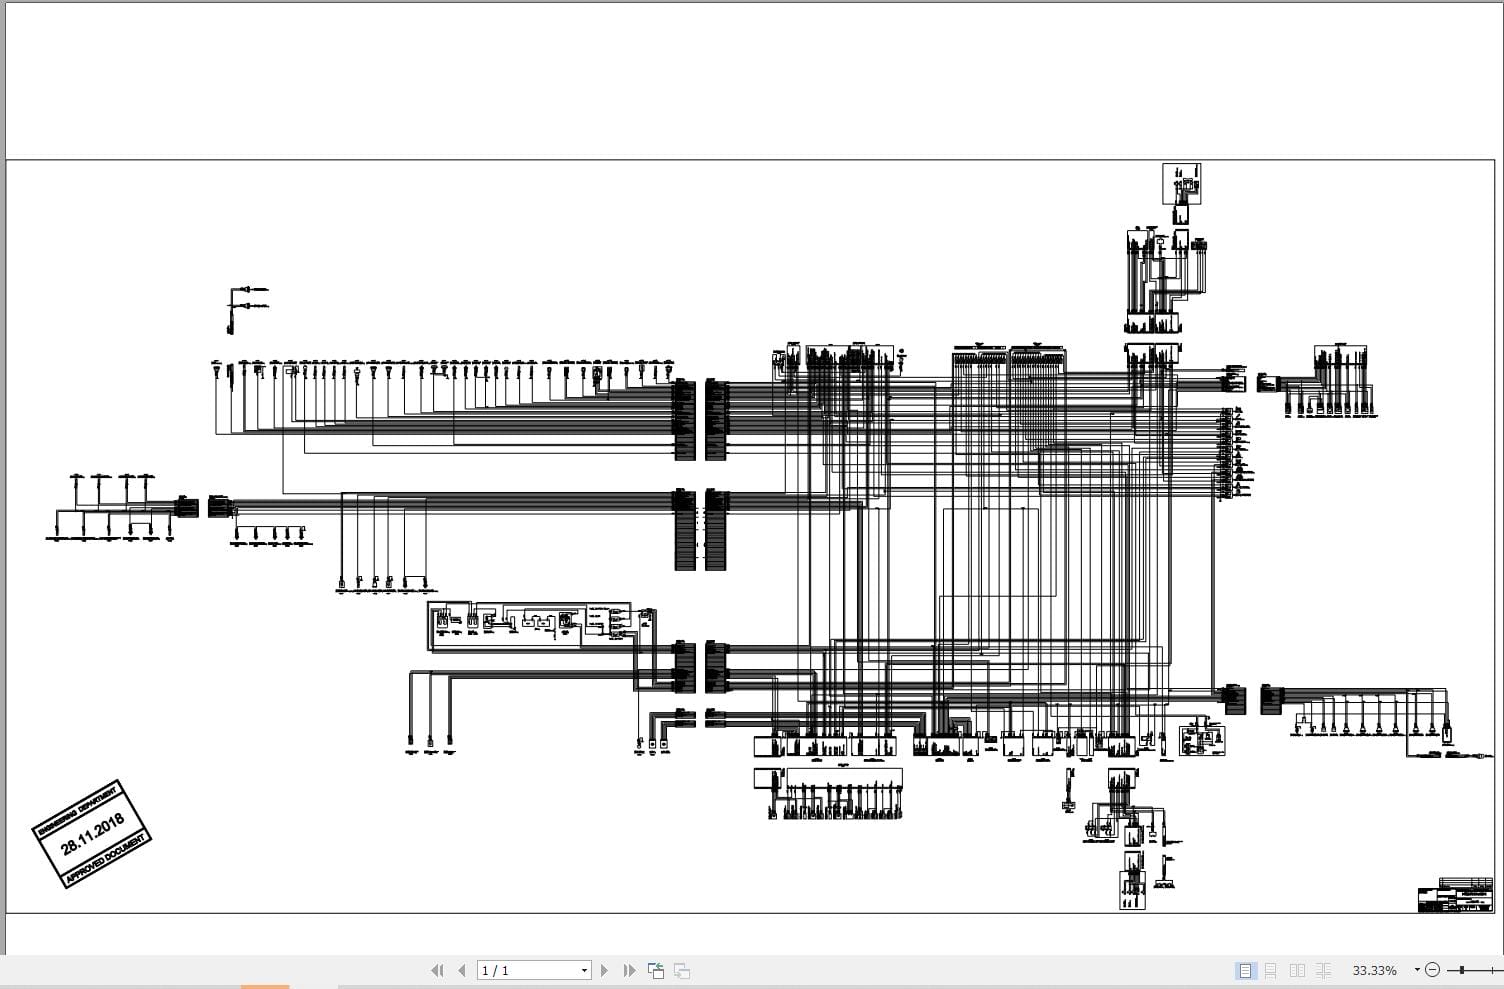Open the zoom level dropdown arrow

1417,969
